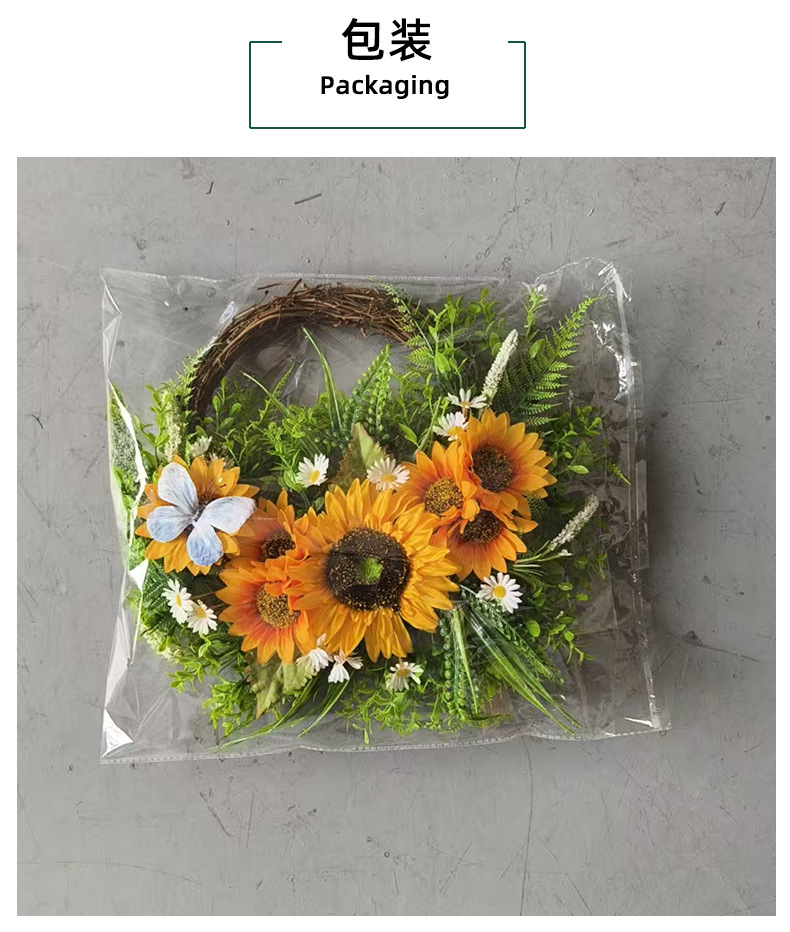Click the daisy at the wreath's bottom edge

coord(404,675)
